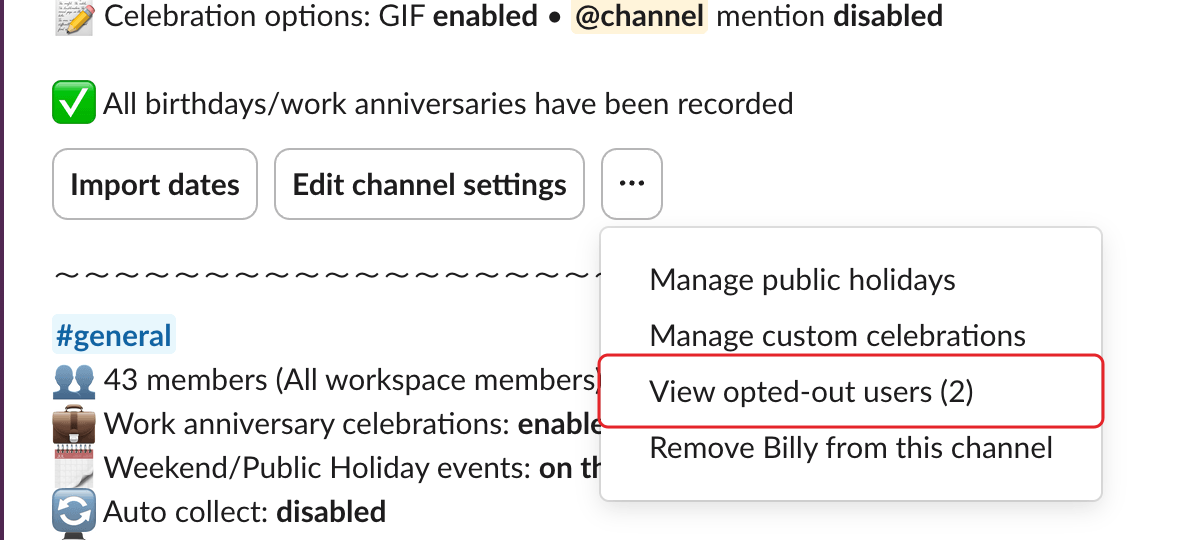Image resolution: width=1200 pixels, height=540 pixels.
Task: Click "All birthdays/work anniversaries have been recorded" text
Action: 448,104
